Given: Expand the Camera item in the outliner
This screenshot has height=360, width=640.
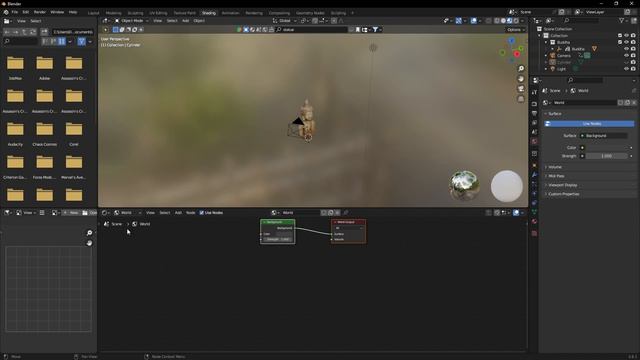Looking at the screenshot, I should coord(546,56).
